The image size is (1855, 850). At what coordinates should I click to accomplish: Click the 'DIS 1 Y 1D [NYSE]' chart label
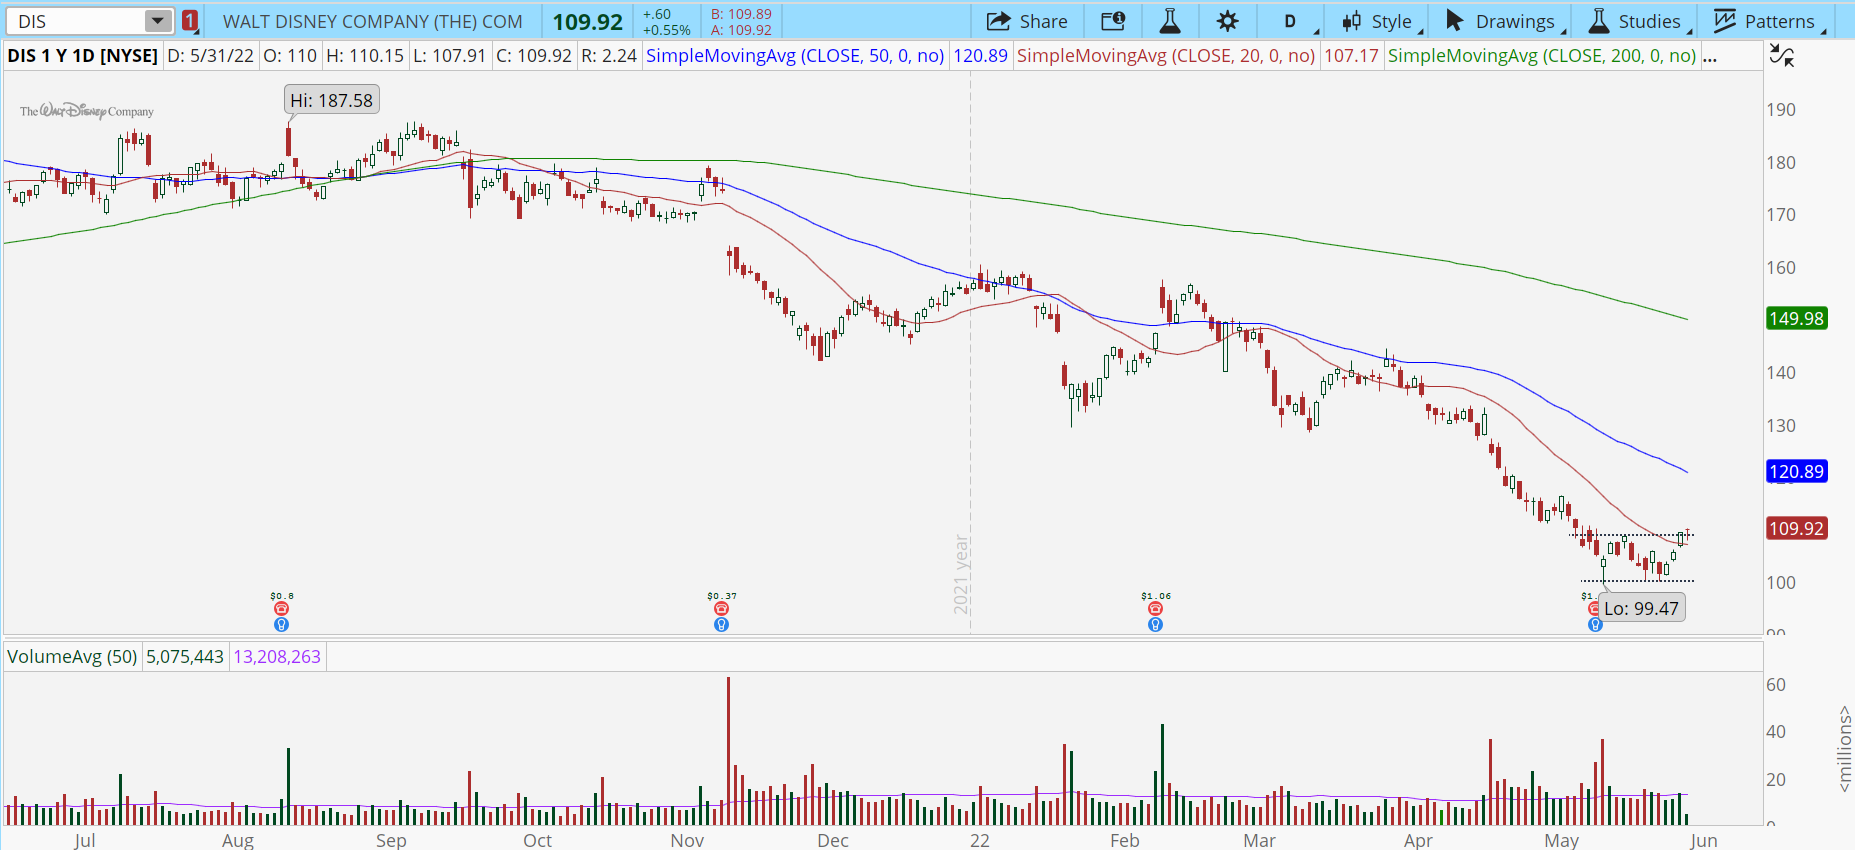pyautogui.click(x=82, y=56)
